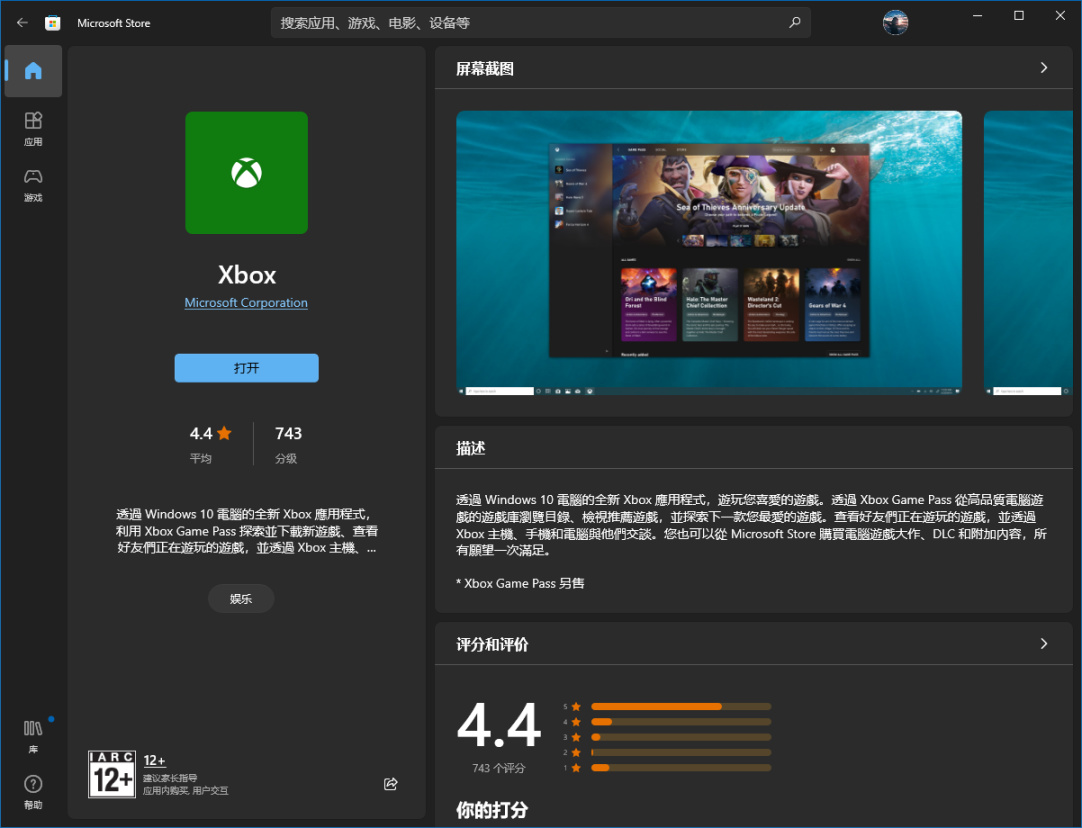Open the Microsoft Corporation publisher link

246,302
